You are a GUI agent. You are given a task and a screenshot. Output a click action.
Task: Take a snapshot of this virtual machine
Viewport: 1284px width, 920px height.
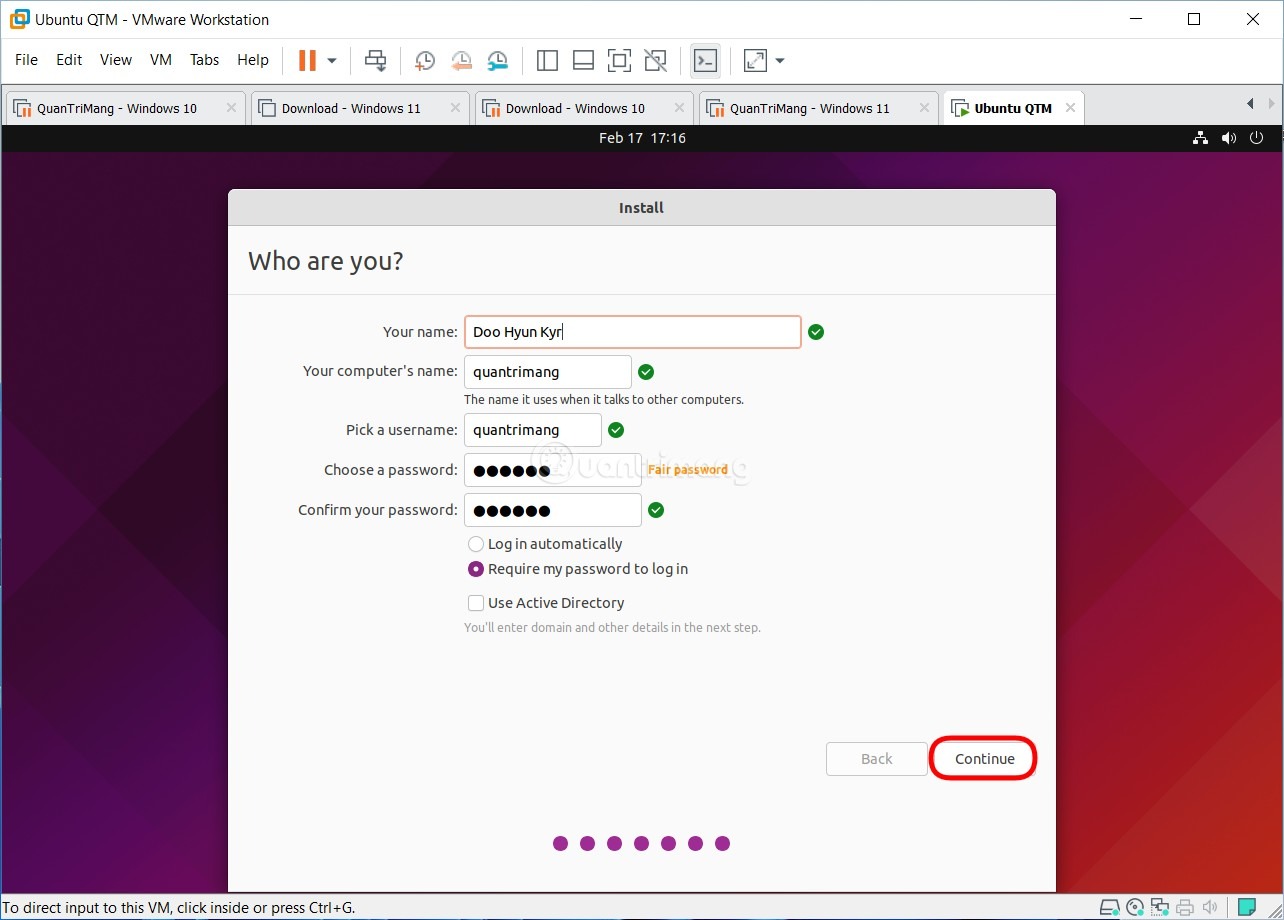tap(425, 61)
